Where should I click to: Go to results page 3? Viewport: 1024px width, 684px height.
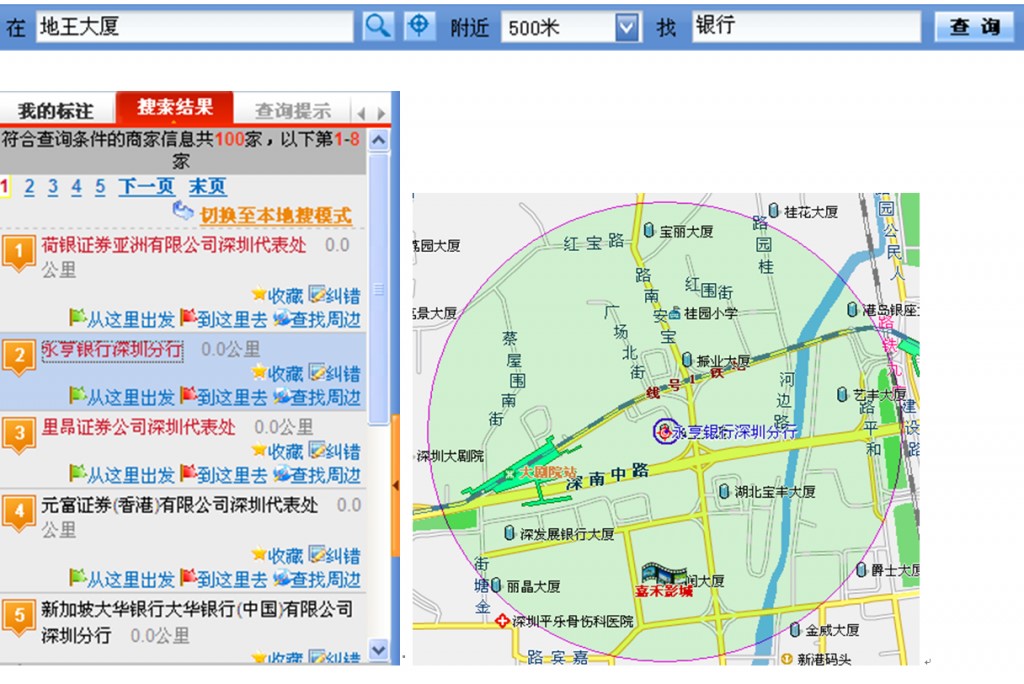click(52, 187)
